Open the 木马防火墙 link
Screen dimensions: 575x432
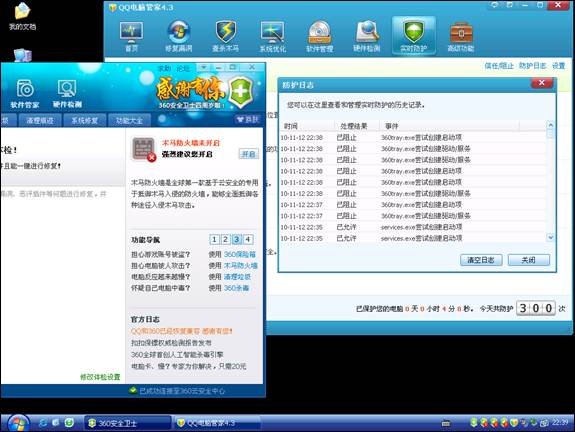241,266
